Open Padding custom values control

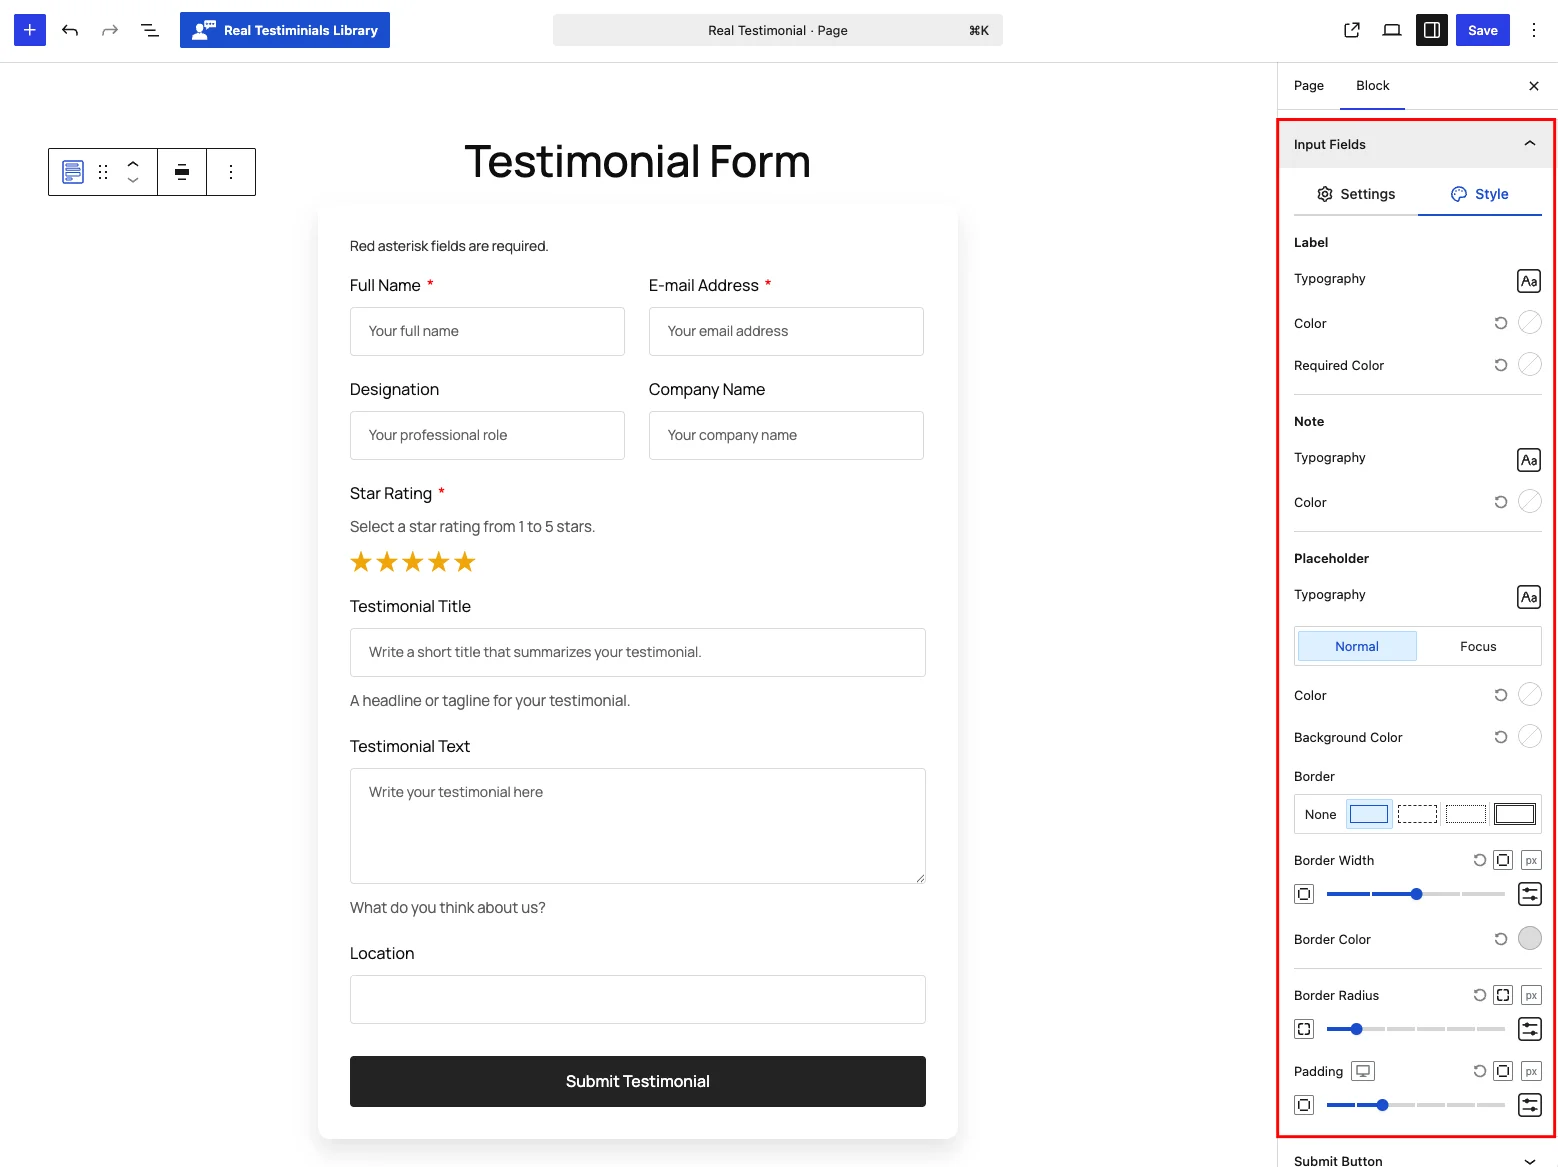[x=1530, y=1105]
